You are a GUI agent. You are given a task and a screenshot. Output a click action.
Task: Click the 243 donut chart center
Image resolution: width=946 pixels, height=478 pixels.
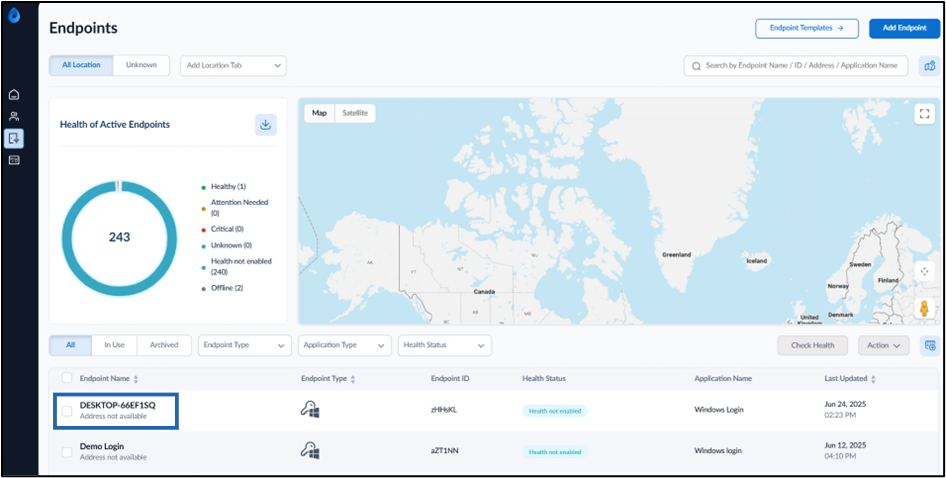119,238
